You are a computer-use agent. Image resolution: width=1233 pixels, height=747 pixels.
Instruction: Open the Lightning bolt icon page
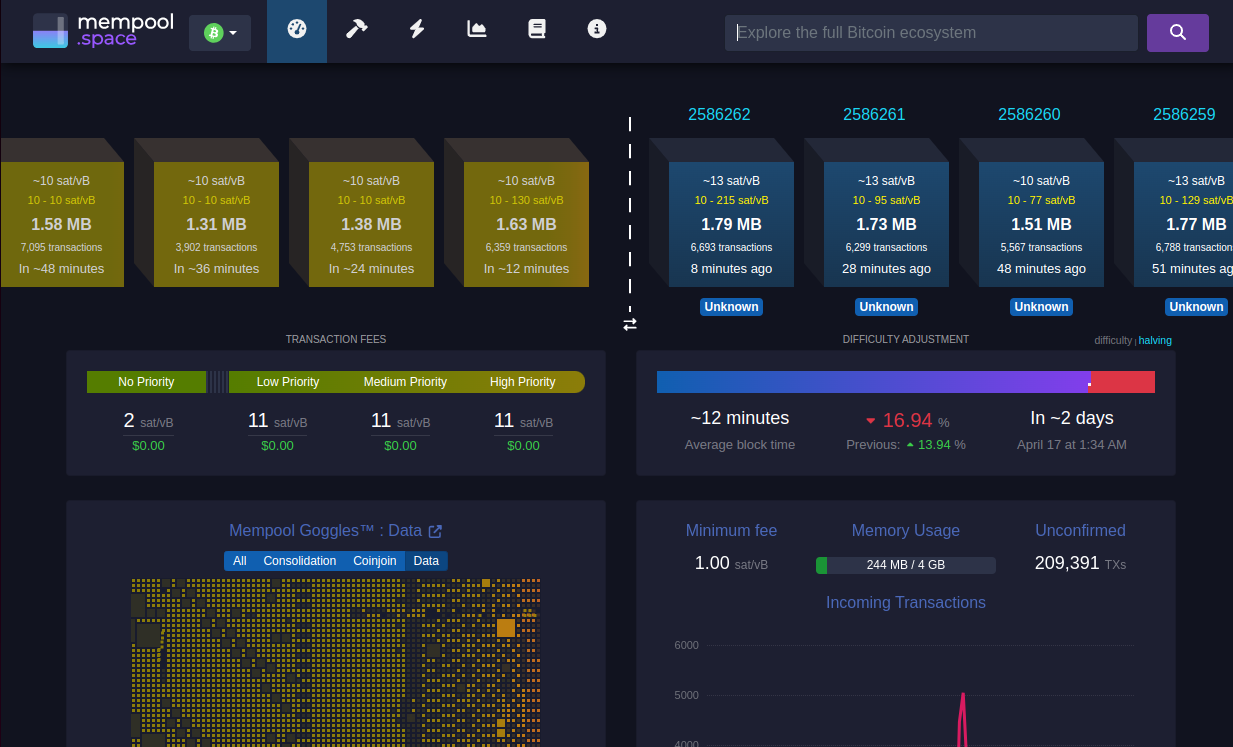tap(417, 30)
